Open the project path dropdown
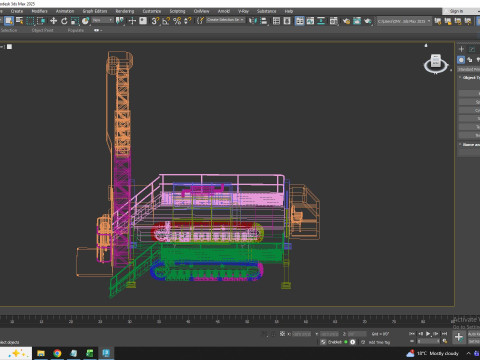Image resolution: width=480 pixels, height=360 pixels. (x=404, y=21)
